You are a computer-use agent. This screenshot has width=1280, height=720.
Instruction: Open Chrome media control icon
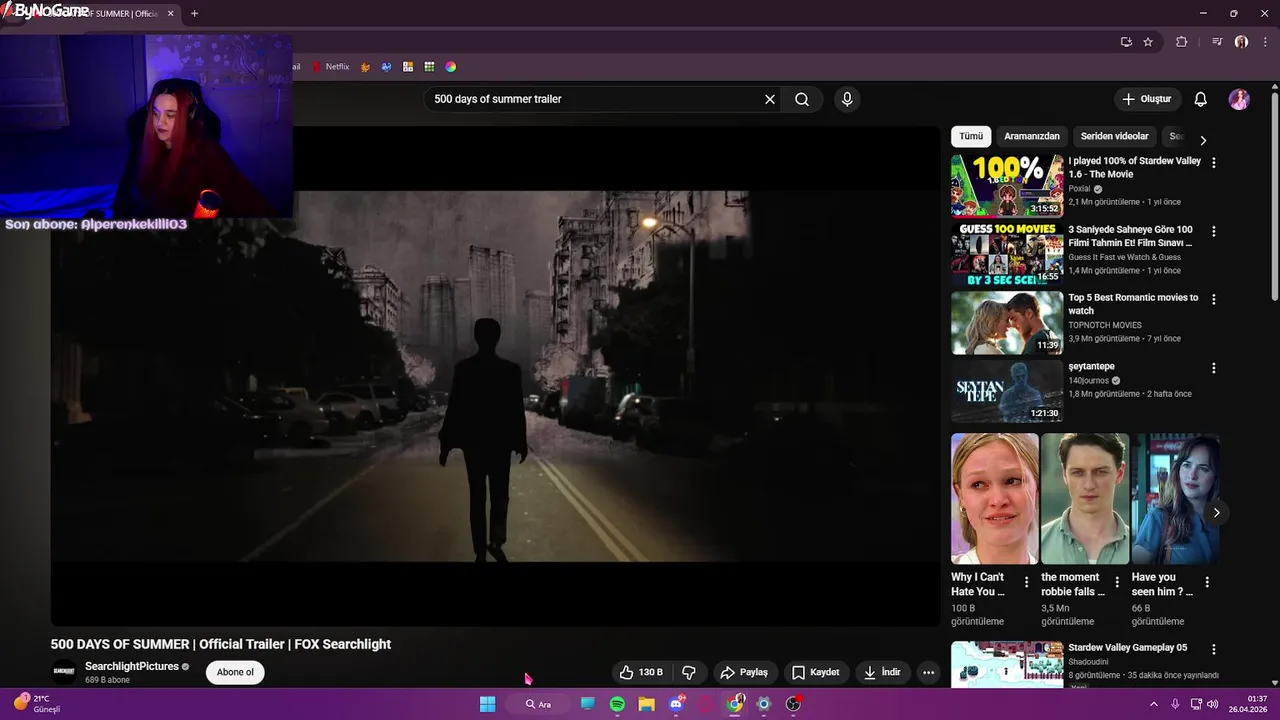pos(1217,42)
